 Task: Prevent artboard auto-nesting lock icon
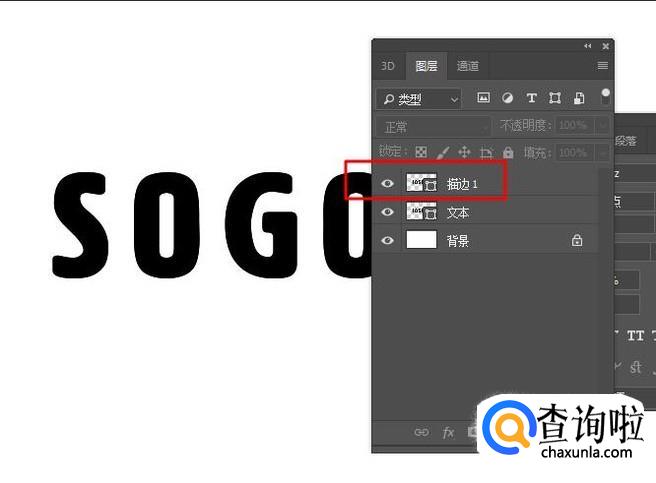[x=486, y=153]
